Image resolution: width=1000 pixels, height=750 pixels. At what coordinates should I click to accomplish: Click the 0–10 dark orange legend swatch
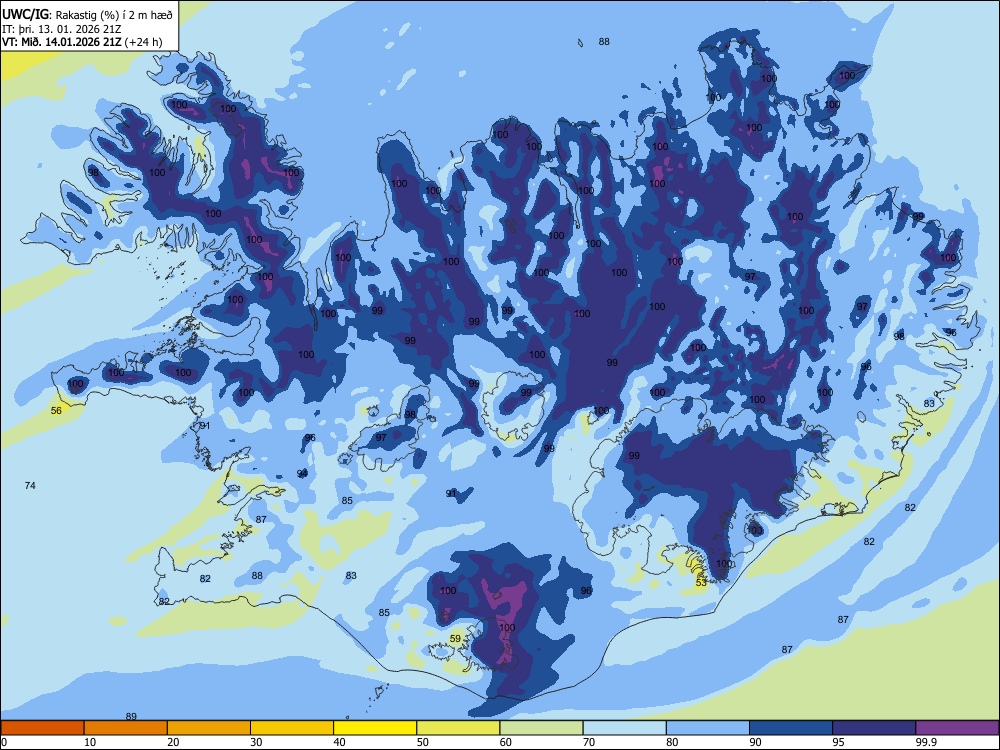[42, 728]
